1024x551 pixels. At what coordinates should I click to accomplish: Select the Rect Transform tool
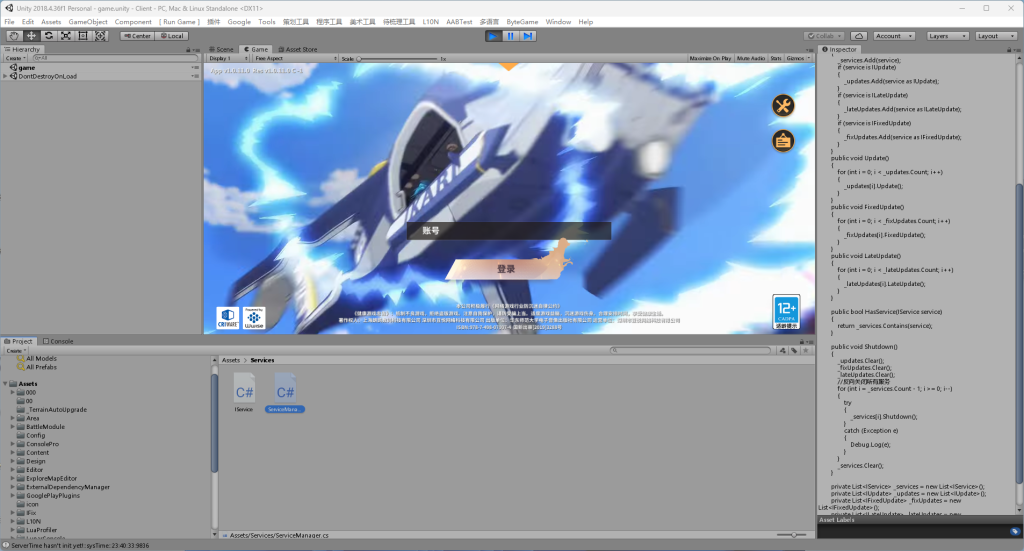[x=82, y=36]
